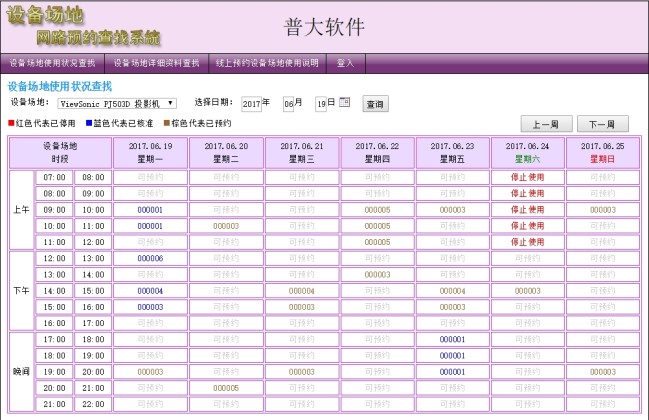Image resolution: width=649 pixels, height=420 pixels.
Task: Open booking 000003 Friday 15:00-16:00
Action: (452, 307)
